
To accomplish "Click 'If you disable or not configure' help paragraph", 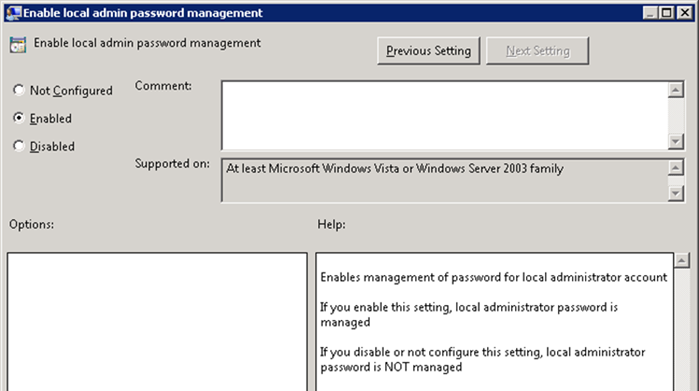I will pyautogui.click(x=482, y=359).
